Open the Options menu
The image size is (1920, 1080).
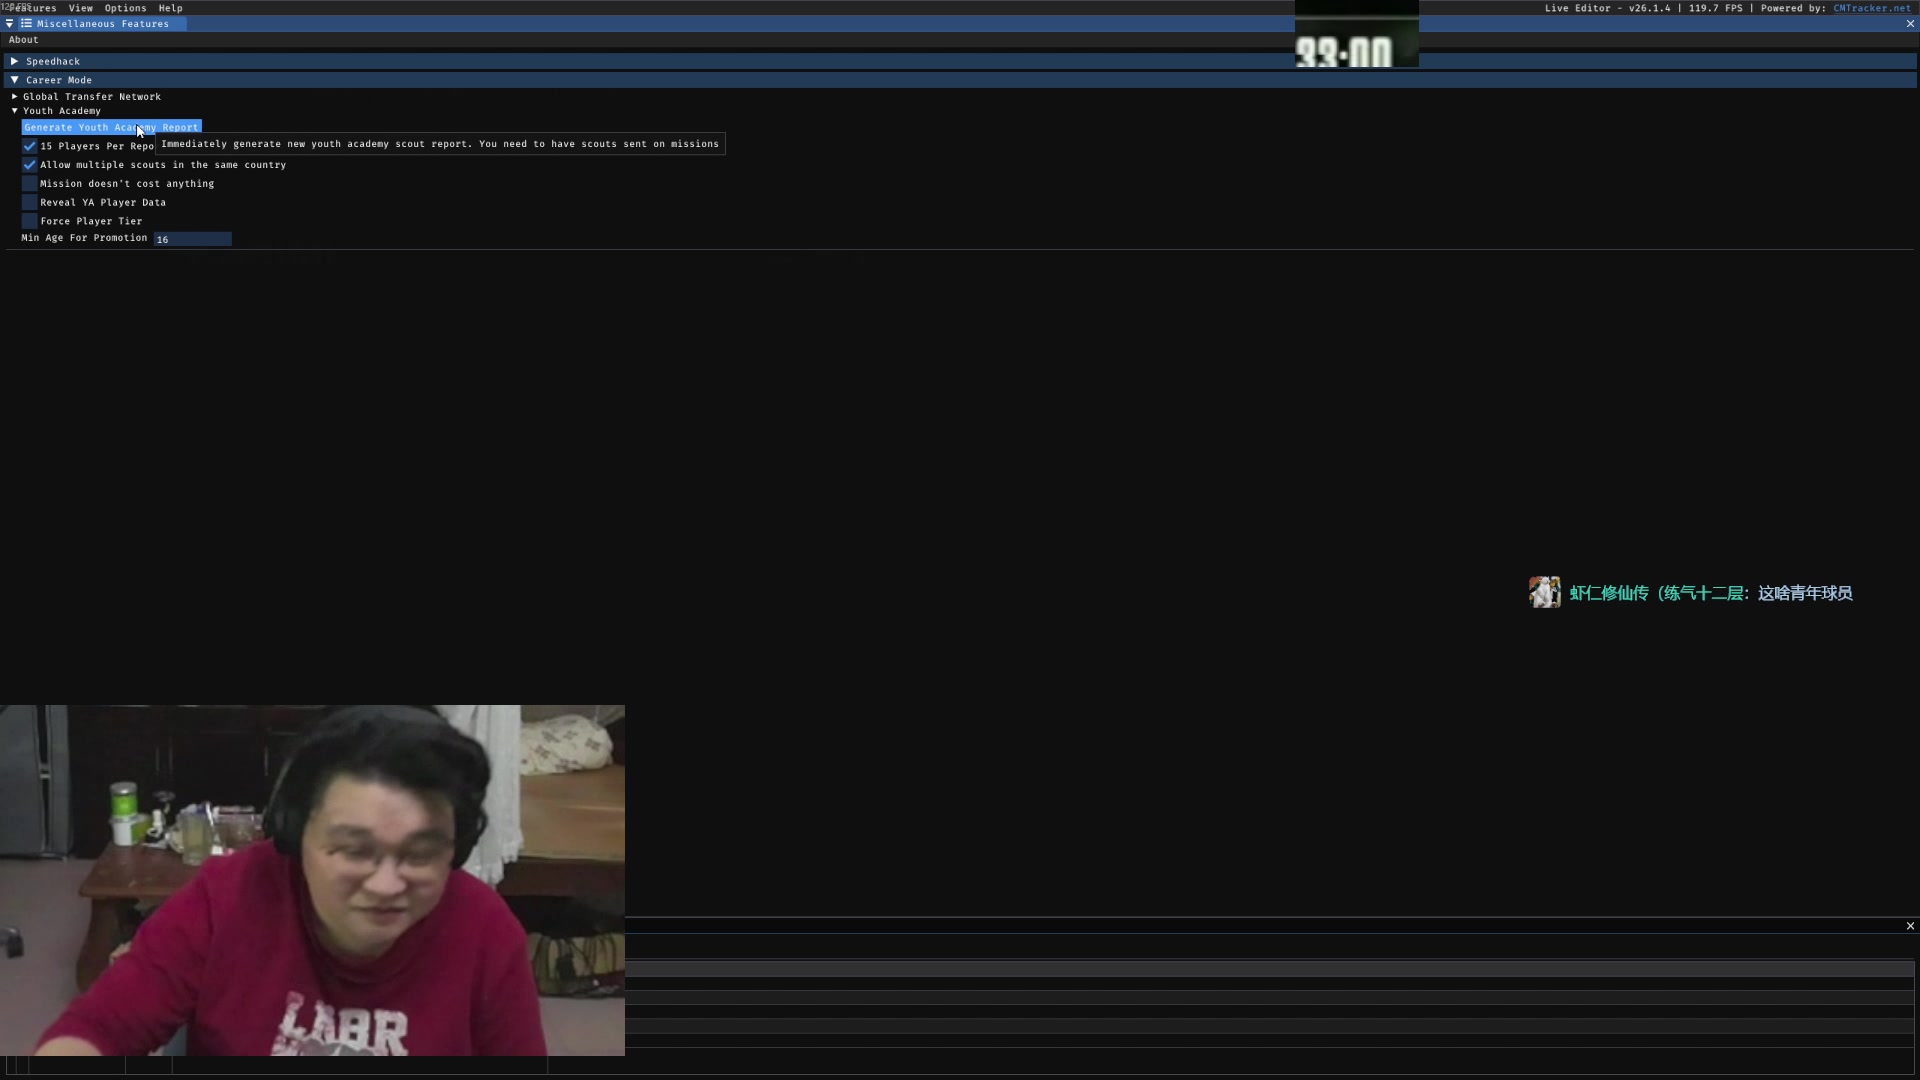point(125,8)
